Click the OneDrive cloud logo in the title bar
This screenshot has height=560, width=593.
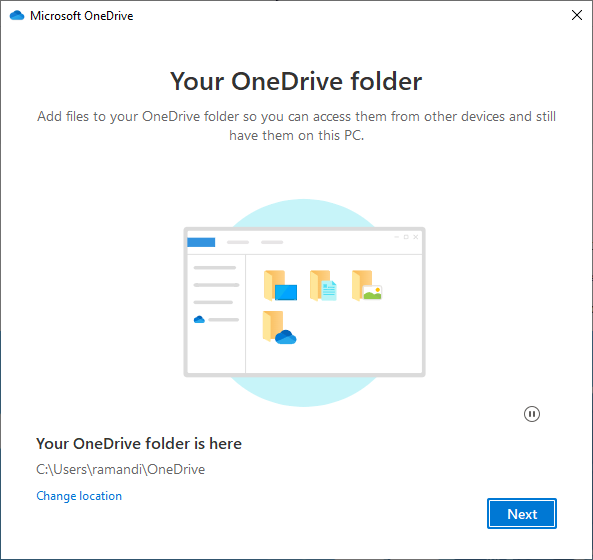tap(17, 16)
